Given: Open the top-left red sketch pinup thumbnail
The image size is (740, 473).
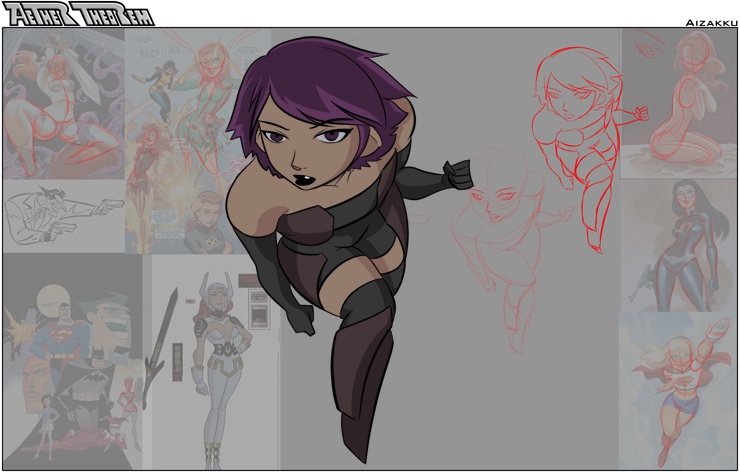Looking at the screenshot, I should click(x=62, y=105).
